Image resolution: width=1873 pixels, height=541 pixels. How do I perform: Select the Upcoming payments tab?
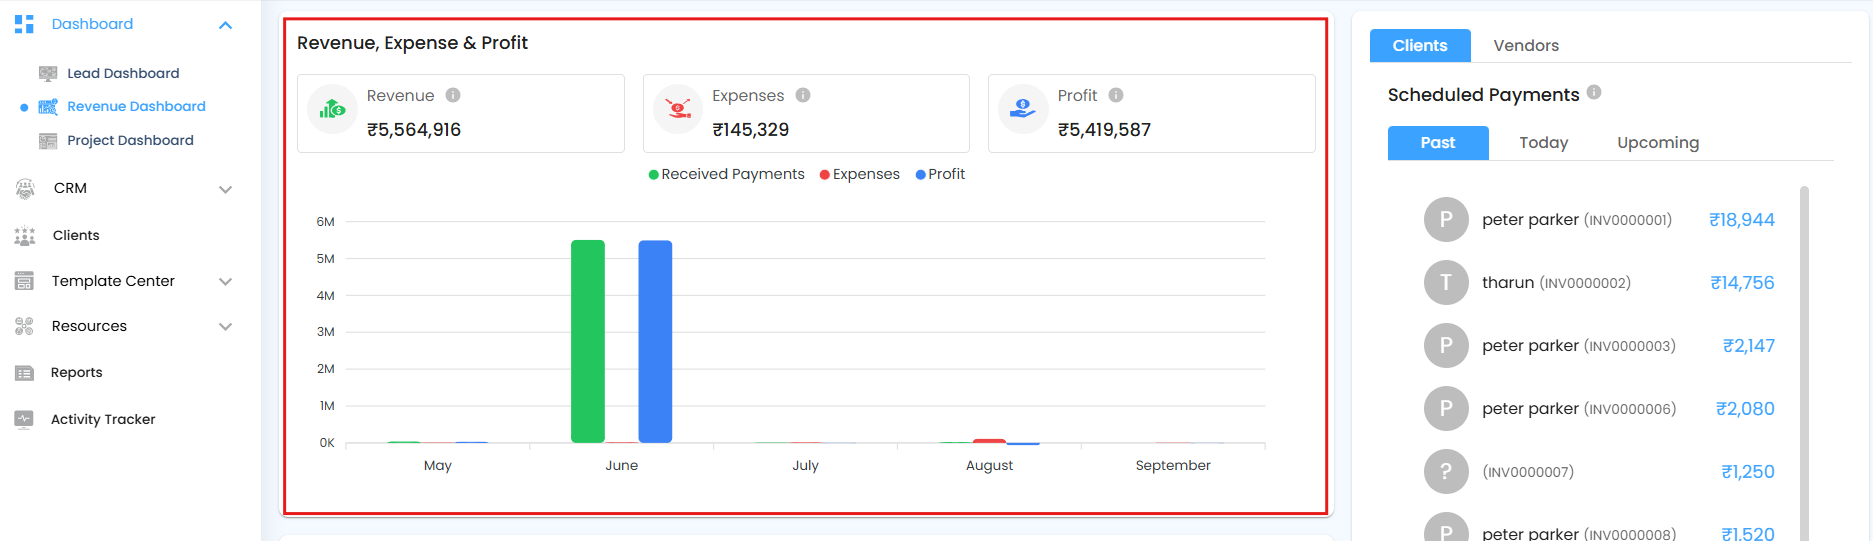click(1658, 143)
